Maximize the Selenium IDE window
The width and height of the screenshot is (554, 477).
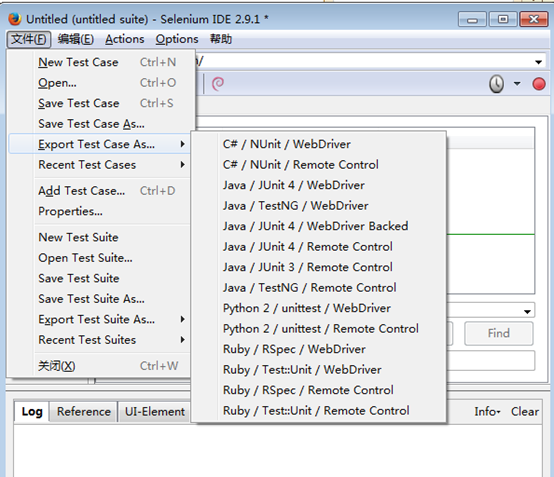click(x=503, y=19)
